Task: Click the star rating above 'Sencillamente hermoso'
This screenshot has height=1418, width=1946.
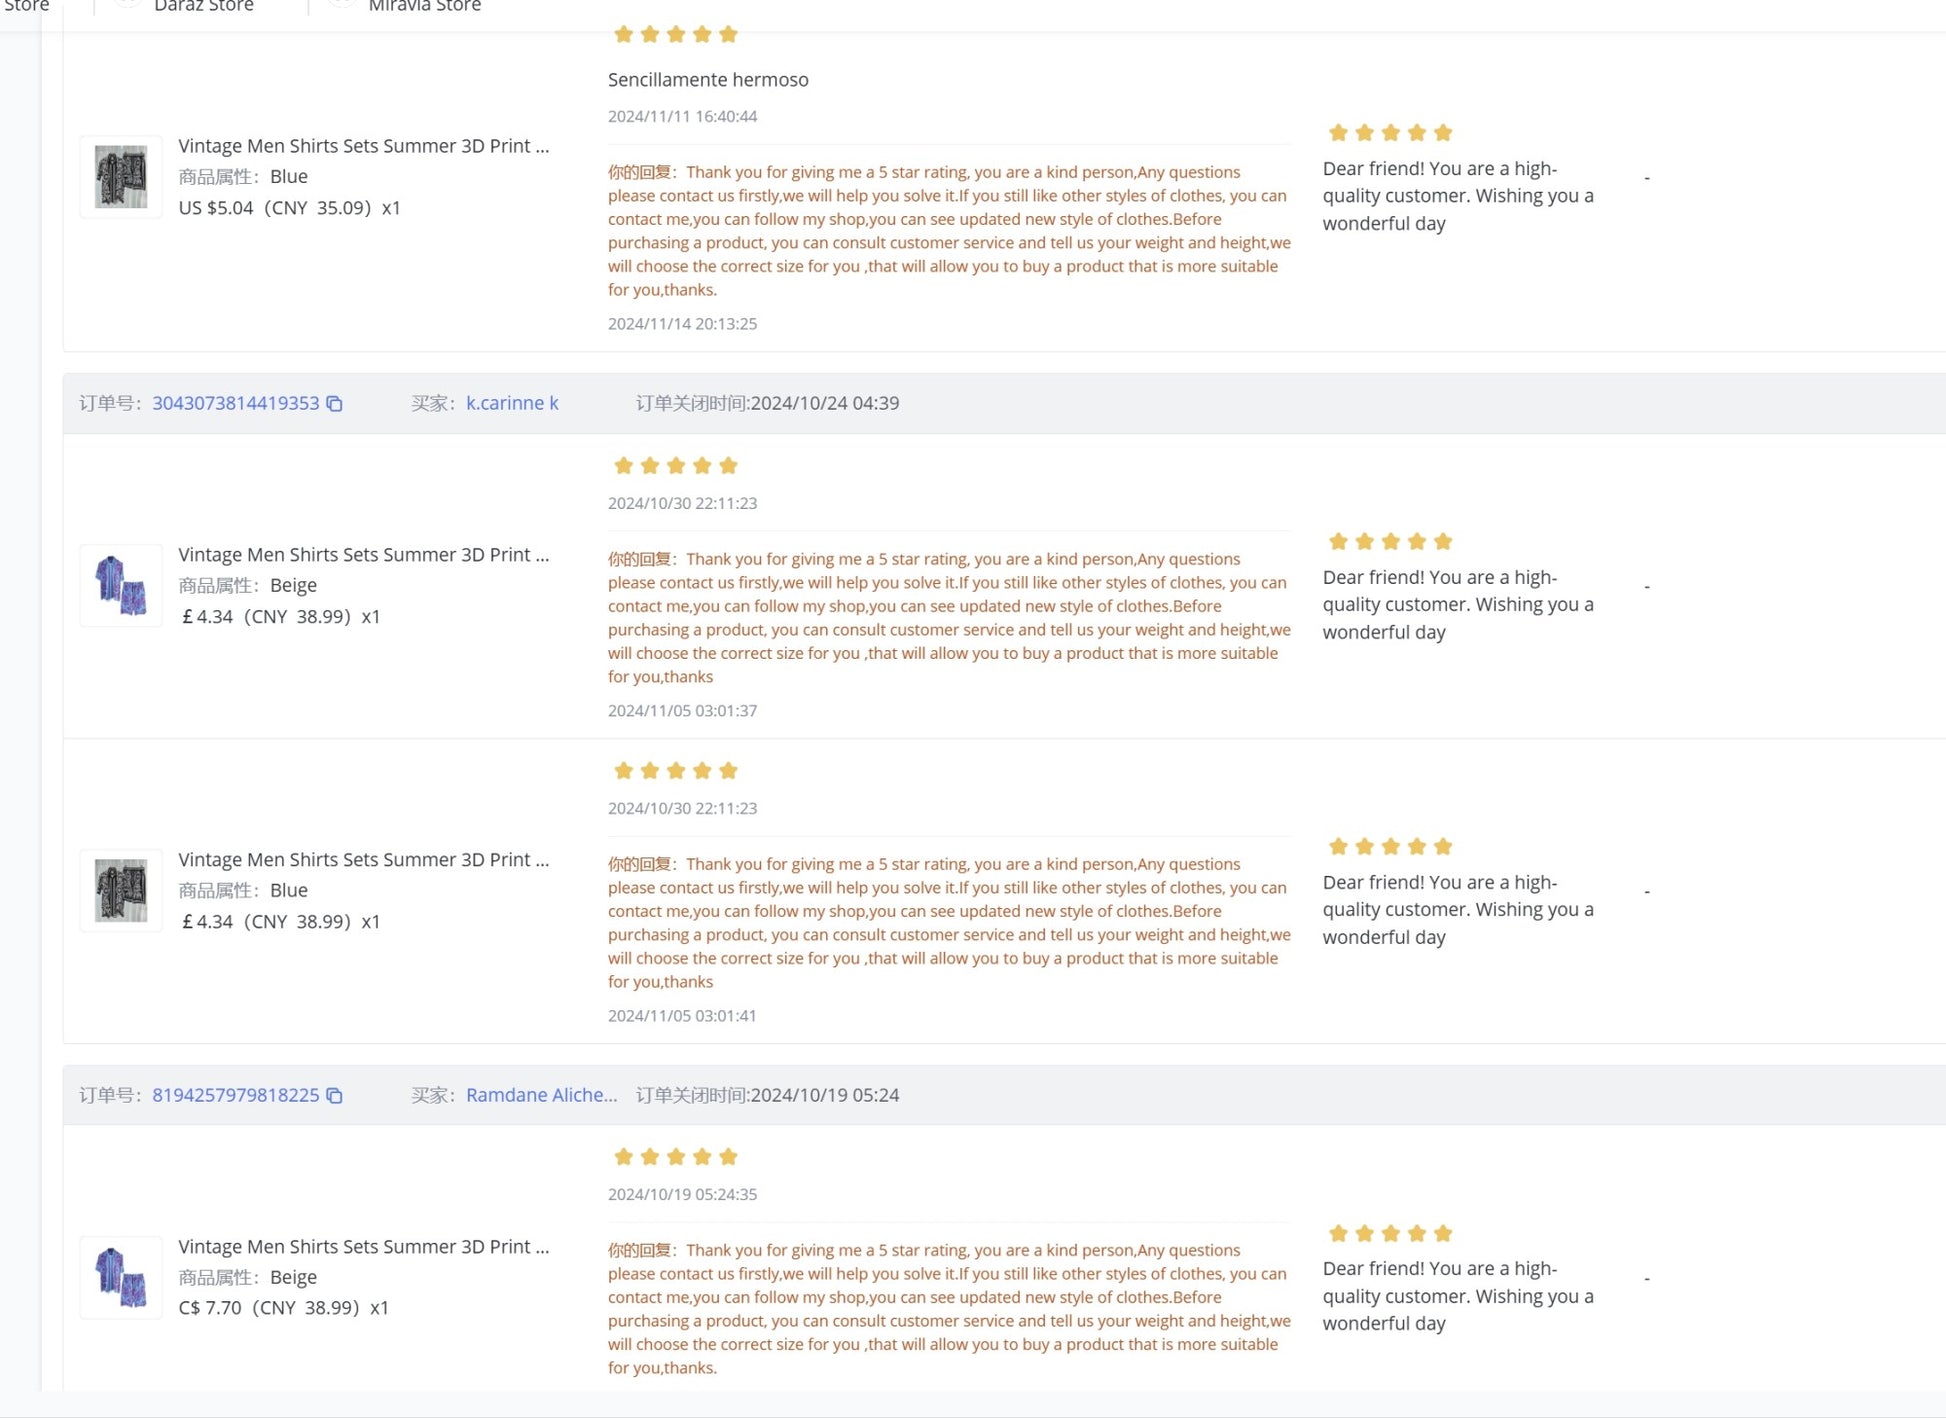Action: pos(676,35)
